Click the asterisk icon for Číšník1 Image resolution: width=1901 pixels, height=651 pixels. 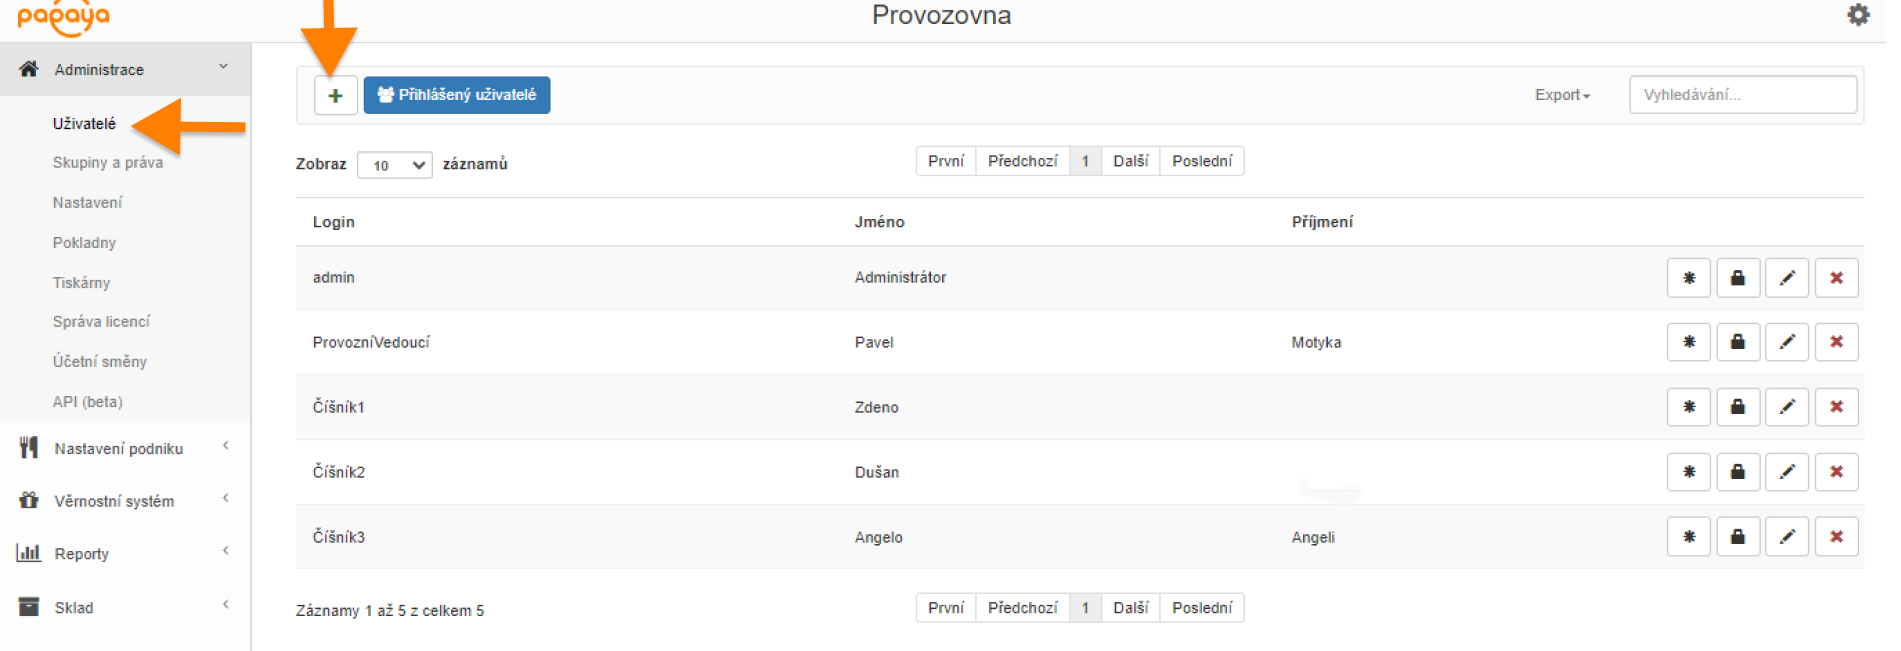1689,407
